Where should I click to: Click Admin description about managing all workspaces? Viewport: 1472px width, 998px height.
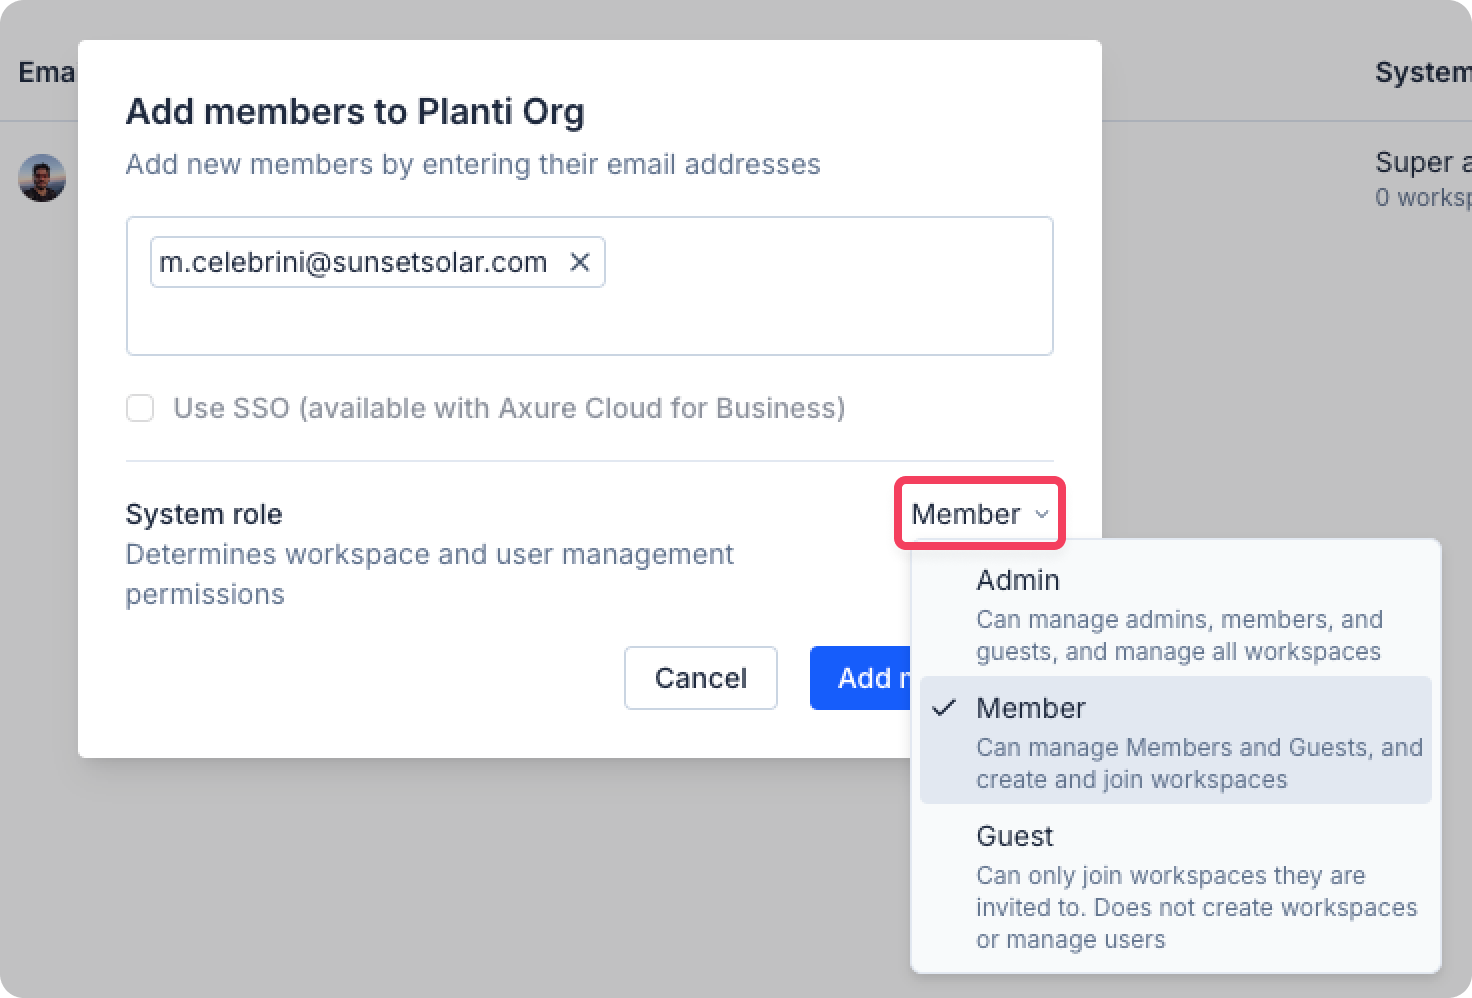(1178, 636)
